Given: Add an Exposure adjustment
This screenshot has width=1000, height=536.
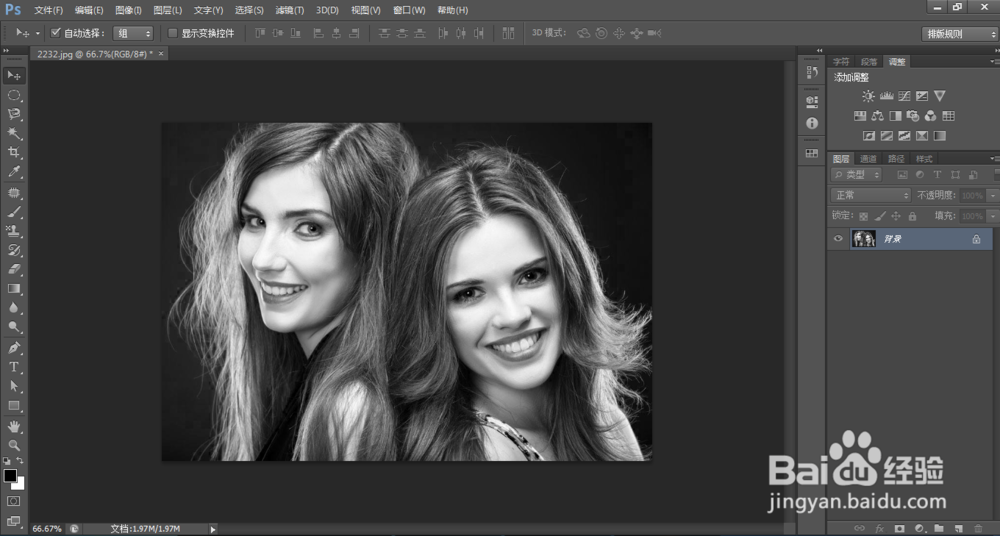Looking at the screenshot, I should tap(922, 96).
